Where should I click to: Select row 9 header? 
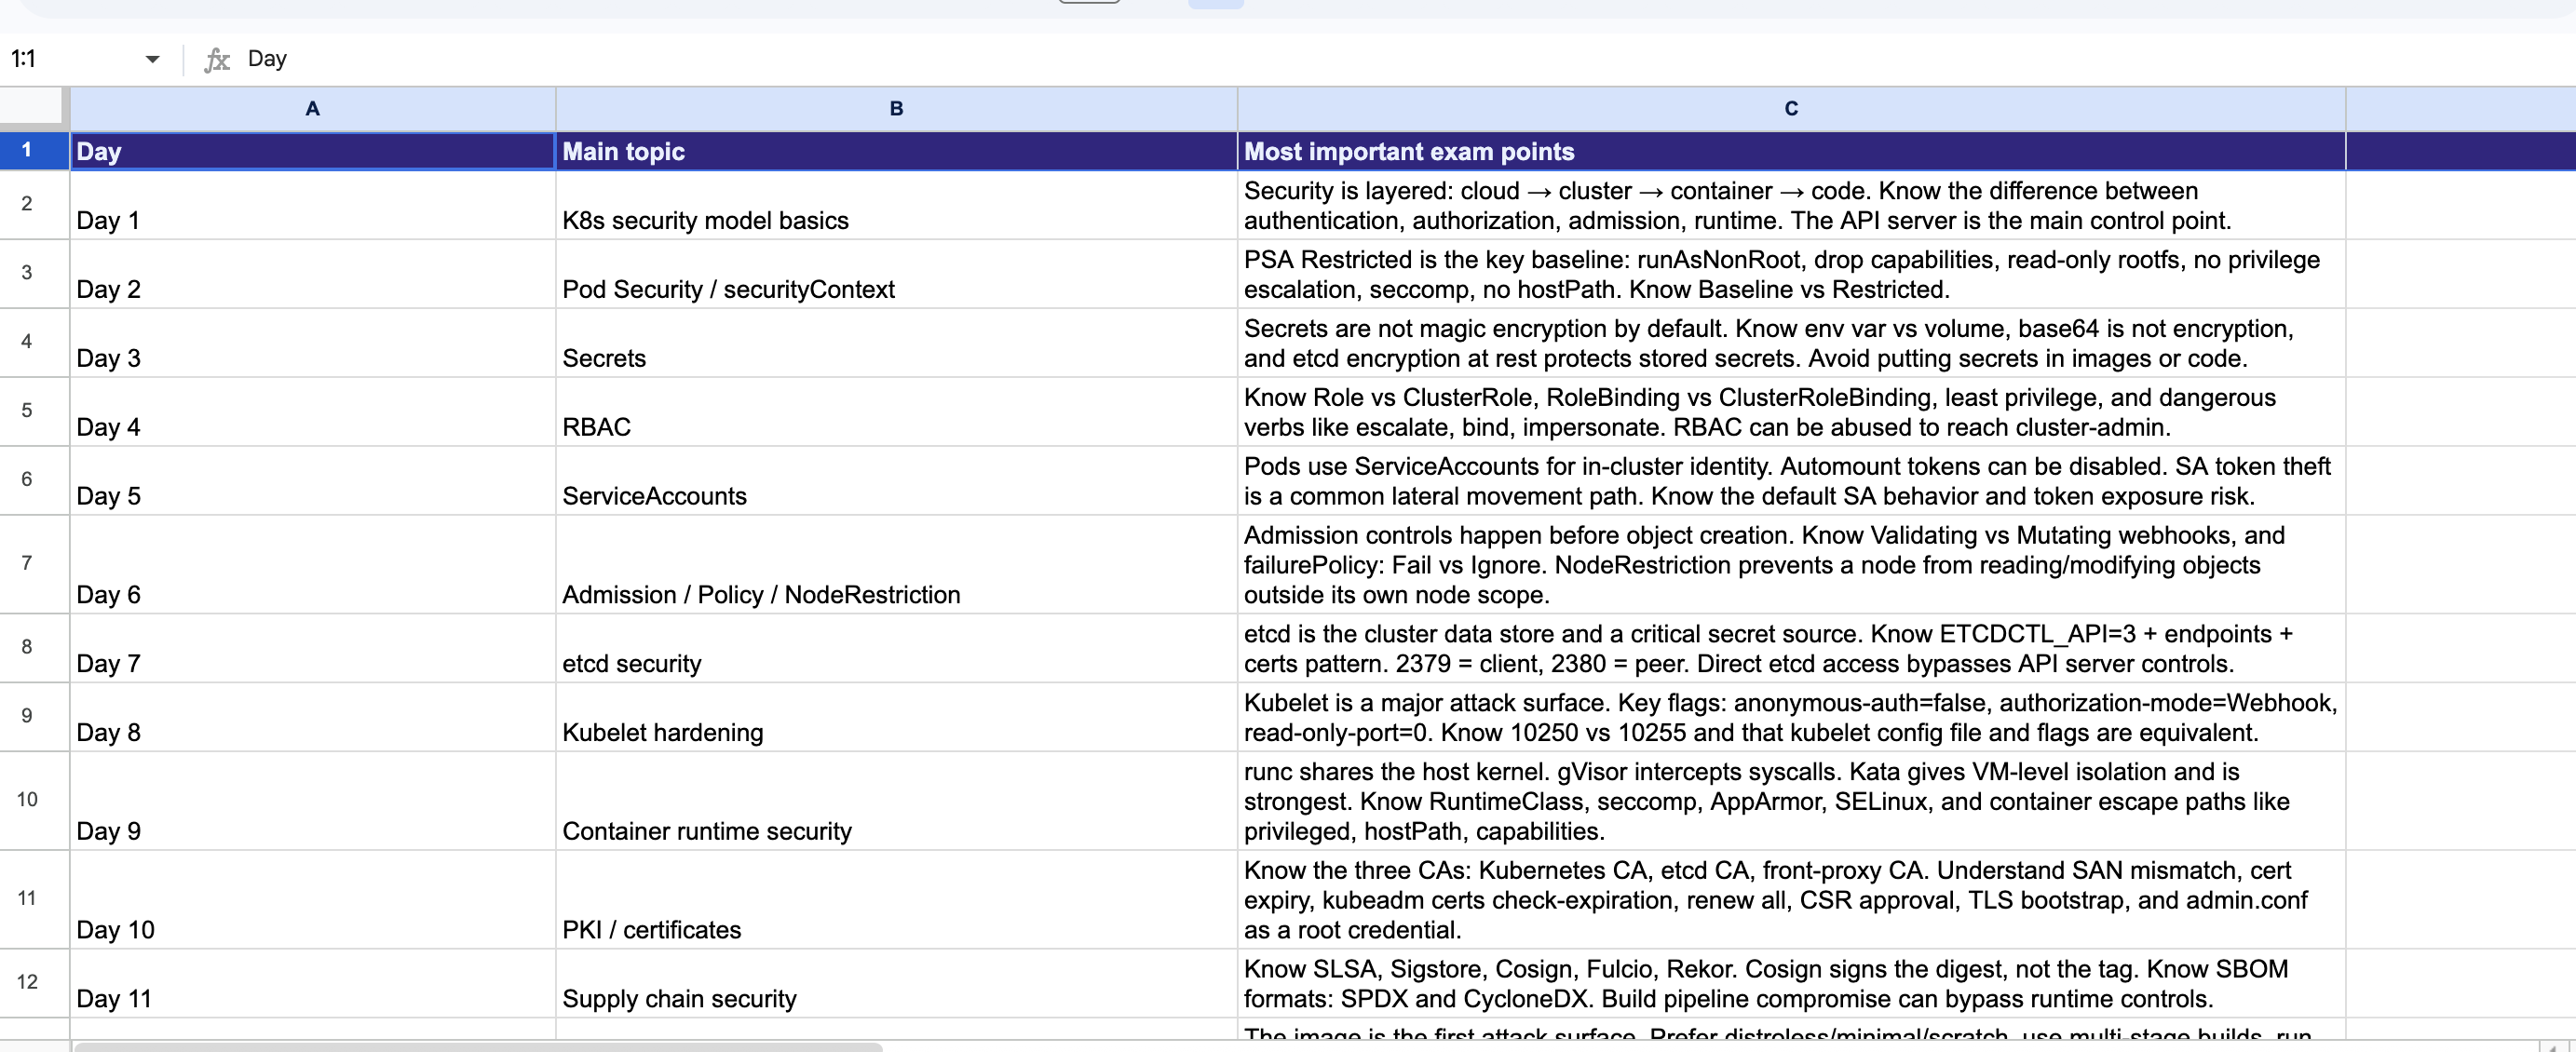point(34,718)
